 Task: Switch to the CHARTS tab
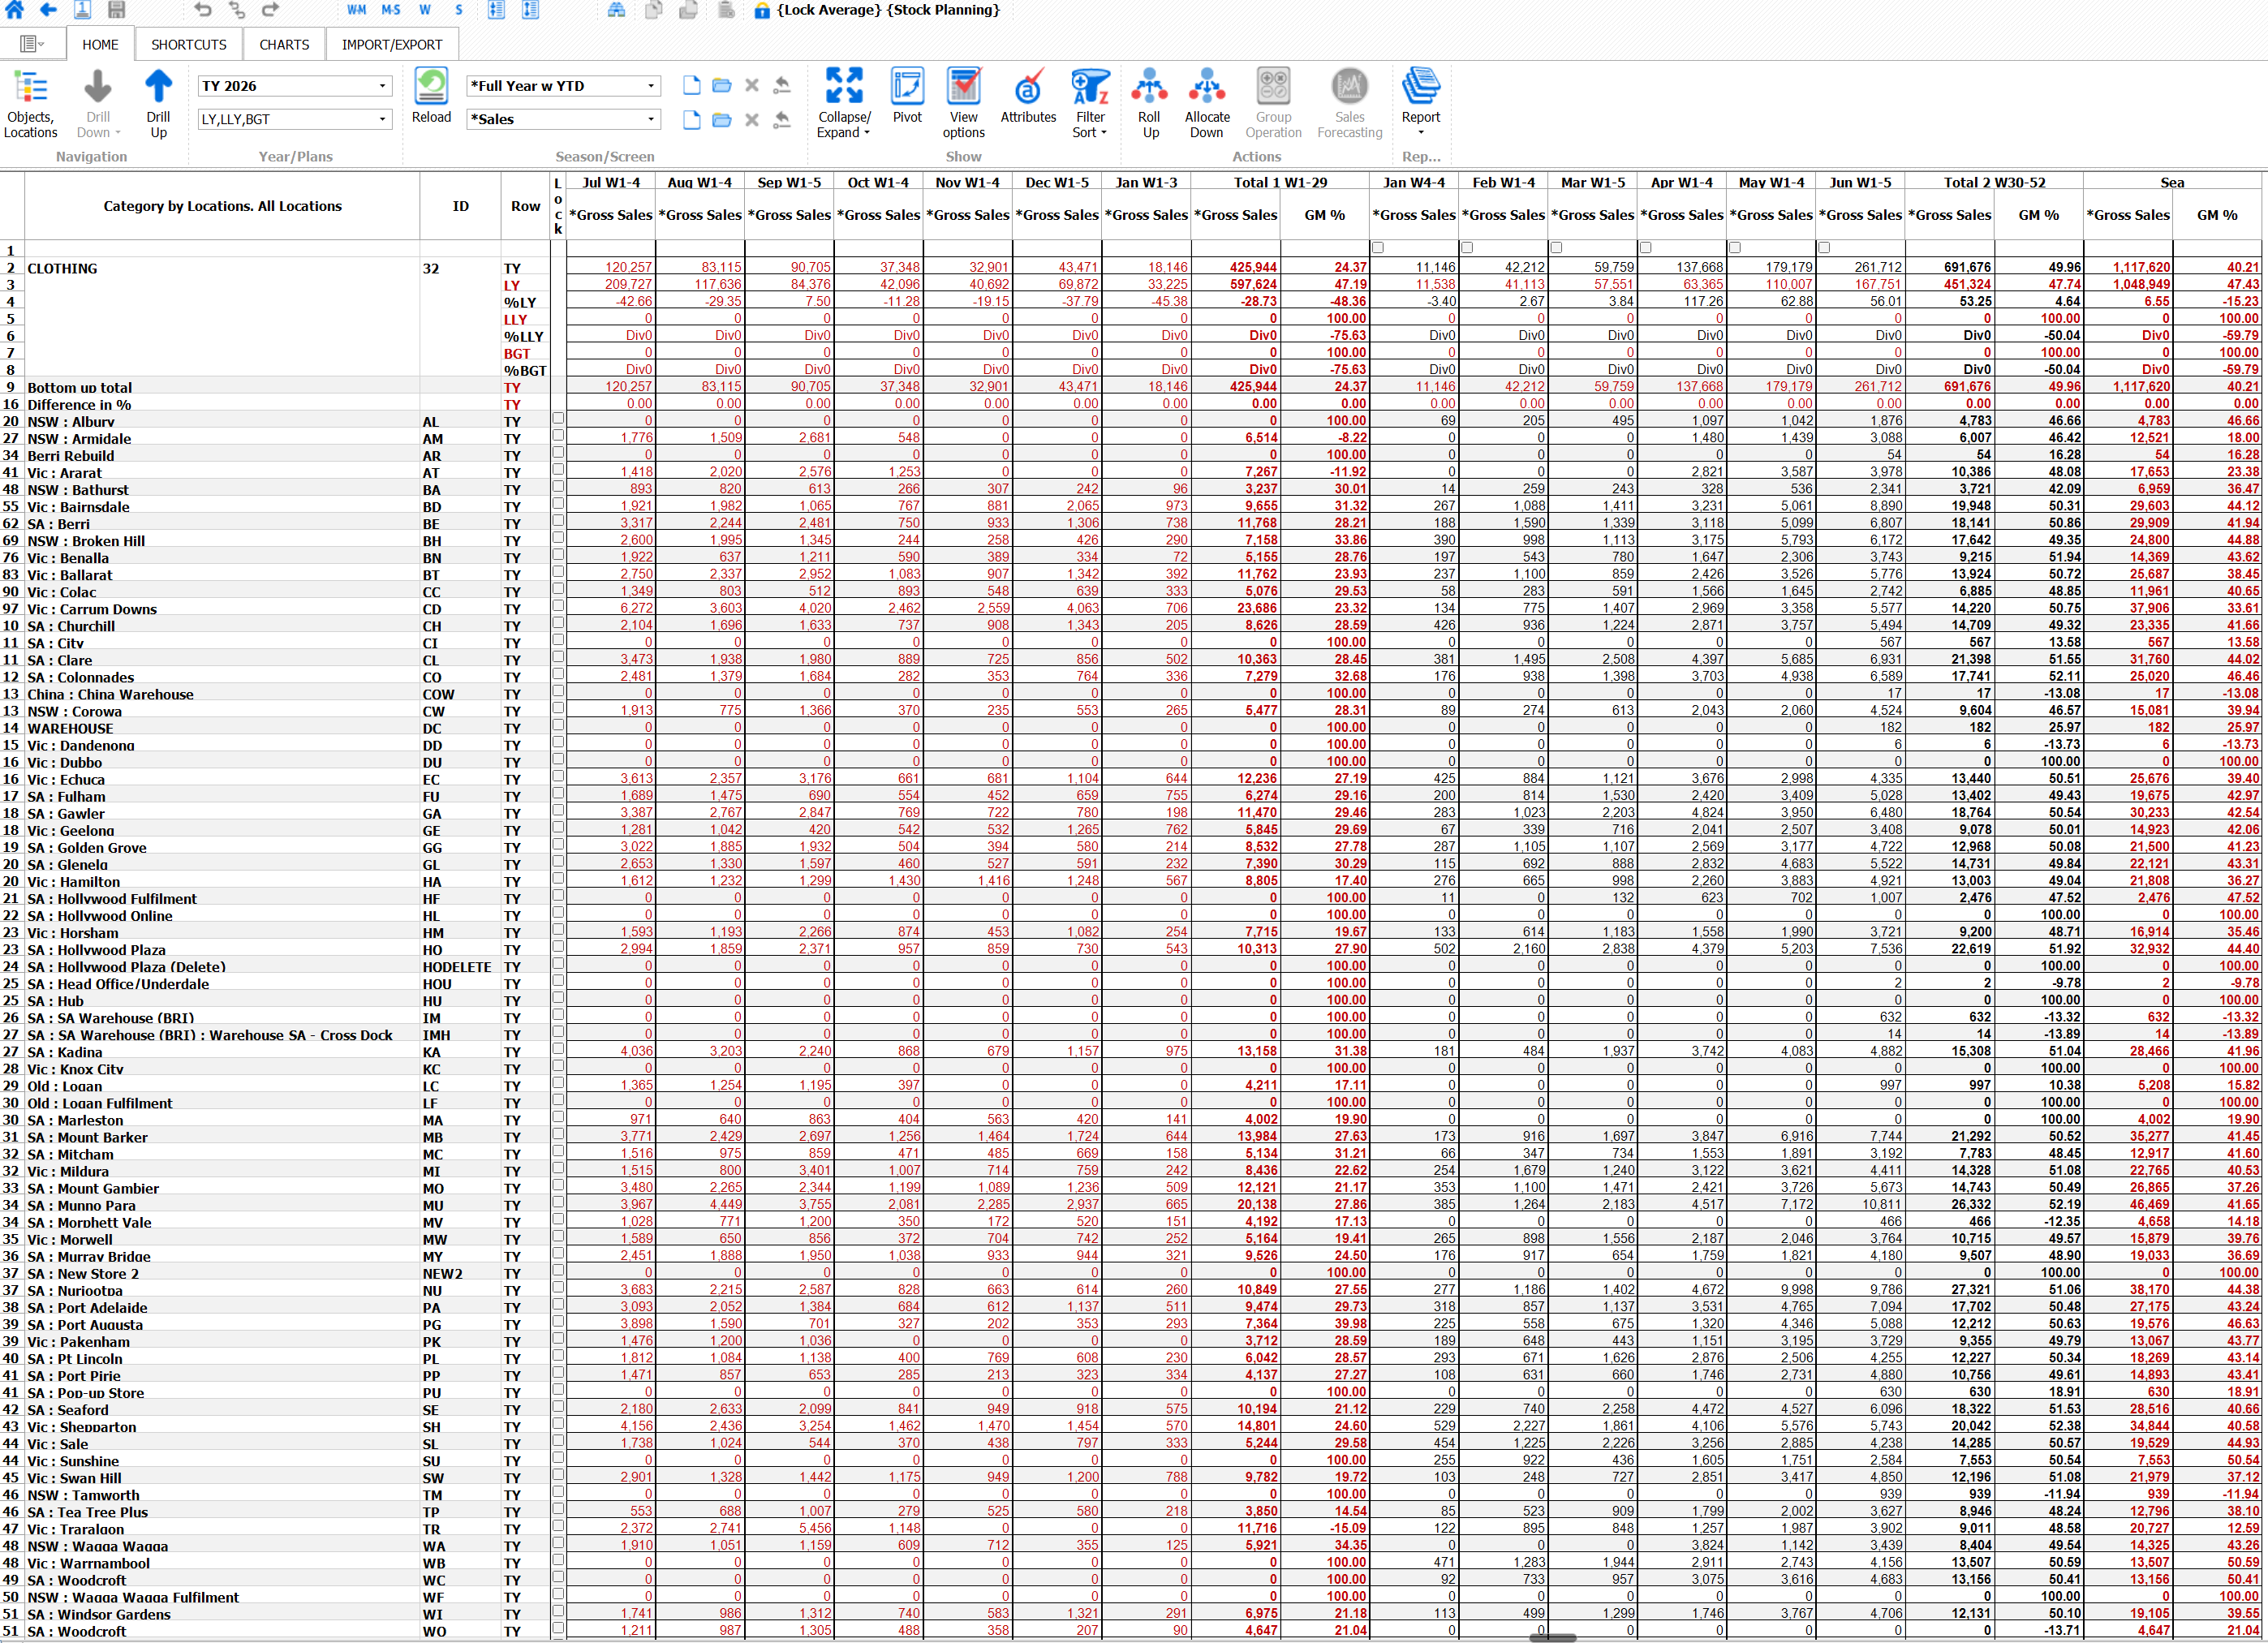(x=283, y=44)
